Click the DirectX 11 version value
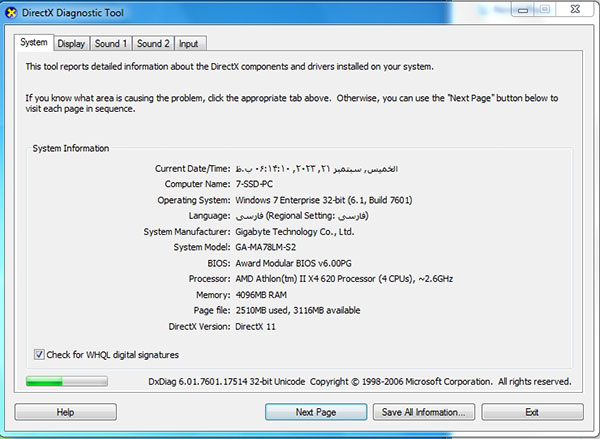 255,326
